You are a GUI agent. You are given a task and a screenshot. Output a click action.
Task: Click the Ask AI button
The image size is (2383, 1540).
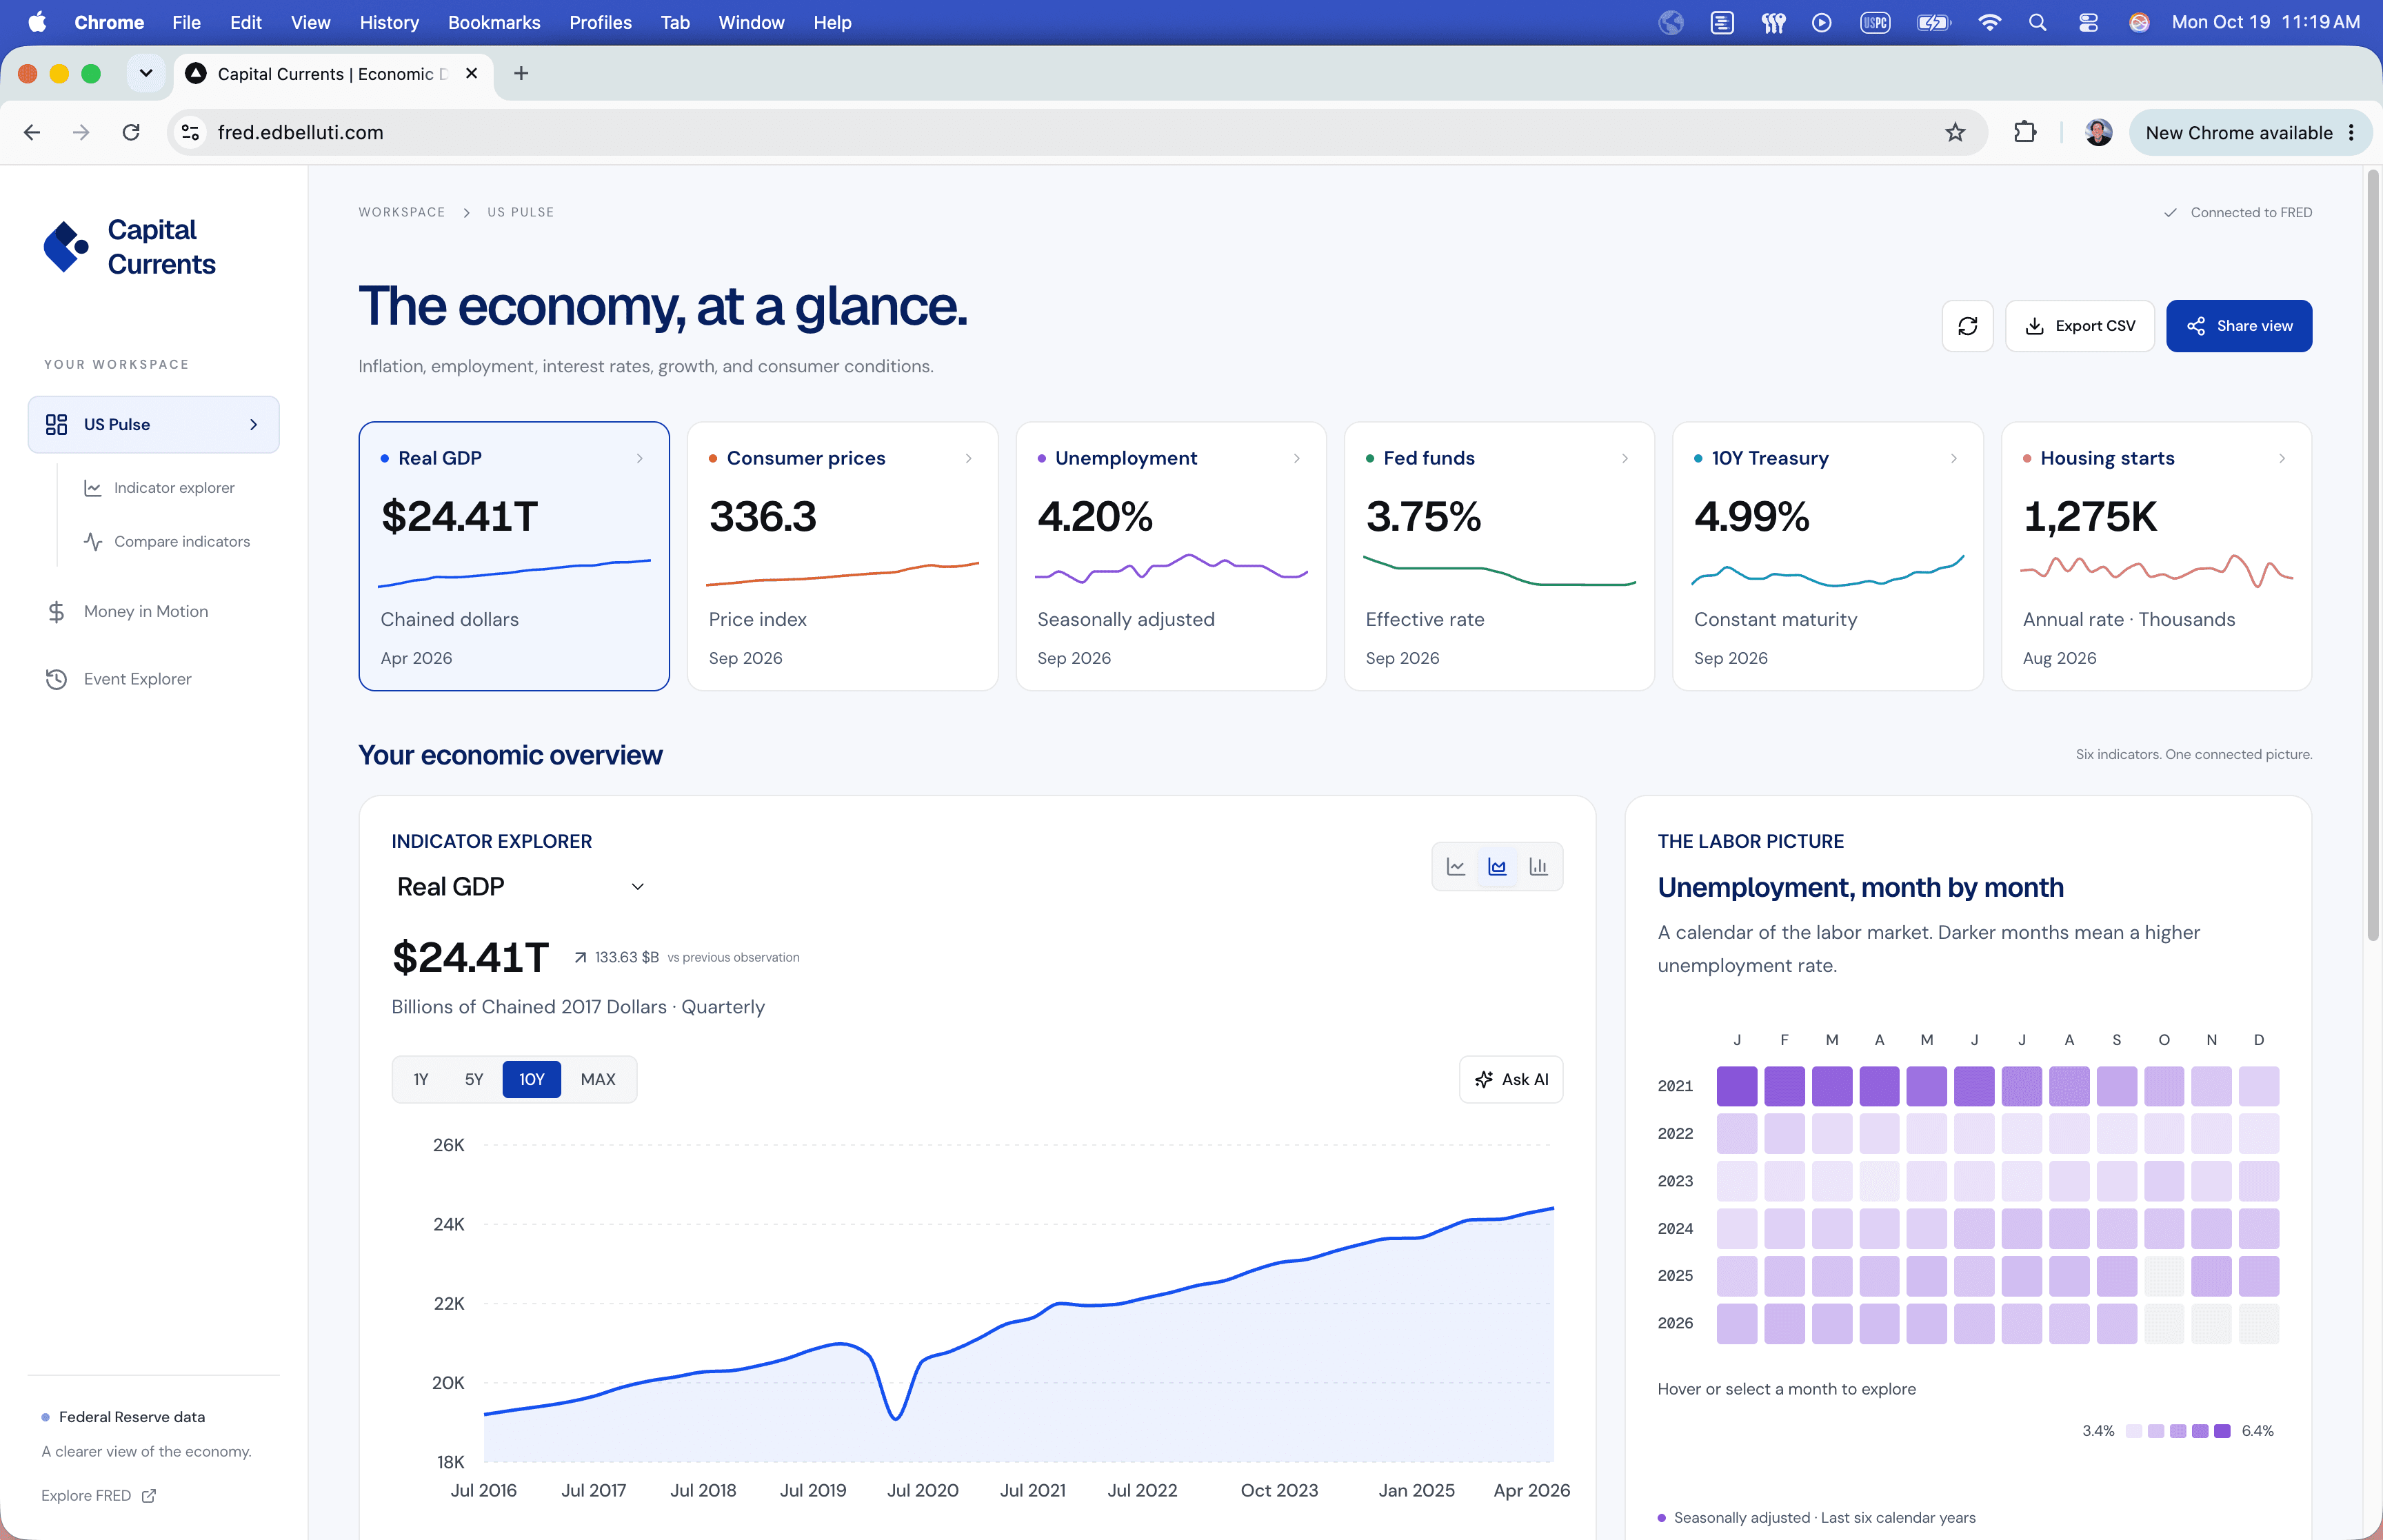(1511, 1079)
